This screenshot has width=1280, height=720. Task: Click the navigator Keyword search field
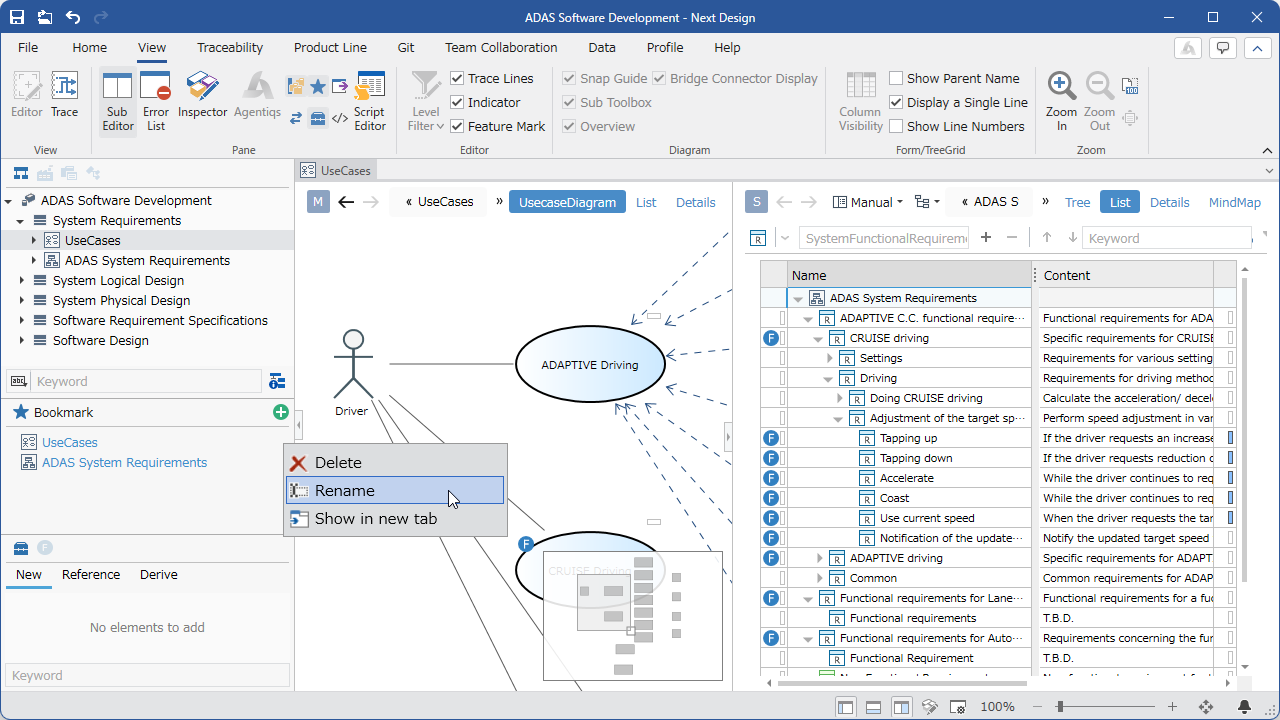(x=146, y=381)
